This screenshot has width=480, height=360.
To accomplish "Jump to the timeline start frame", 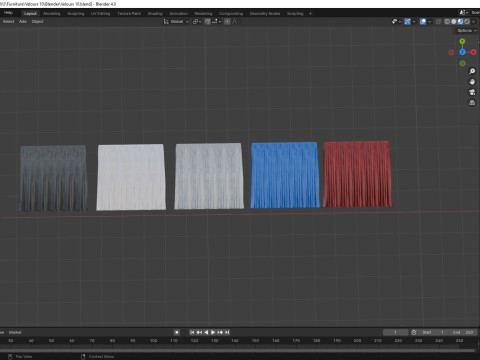I will 192,332.
